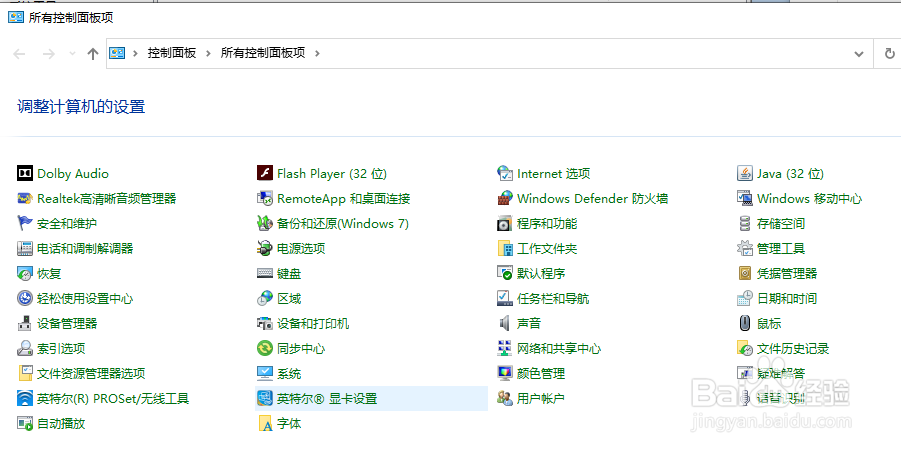The image size is (901, 452).
Task: Click the 网络和共享中心 icon
Action: pyautogui.click(x=505, y=348)
